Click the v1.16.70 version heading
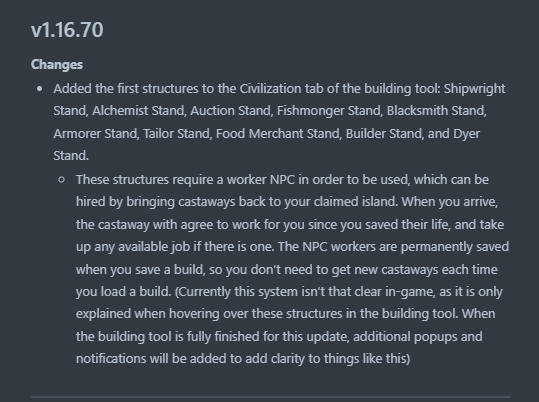Image resolution: width=539 pixels, height=402 pixels. [x=67, y=30]
